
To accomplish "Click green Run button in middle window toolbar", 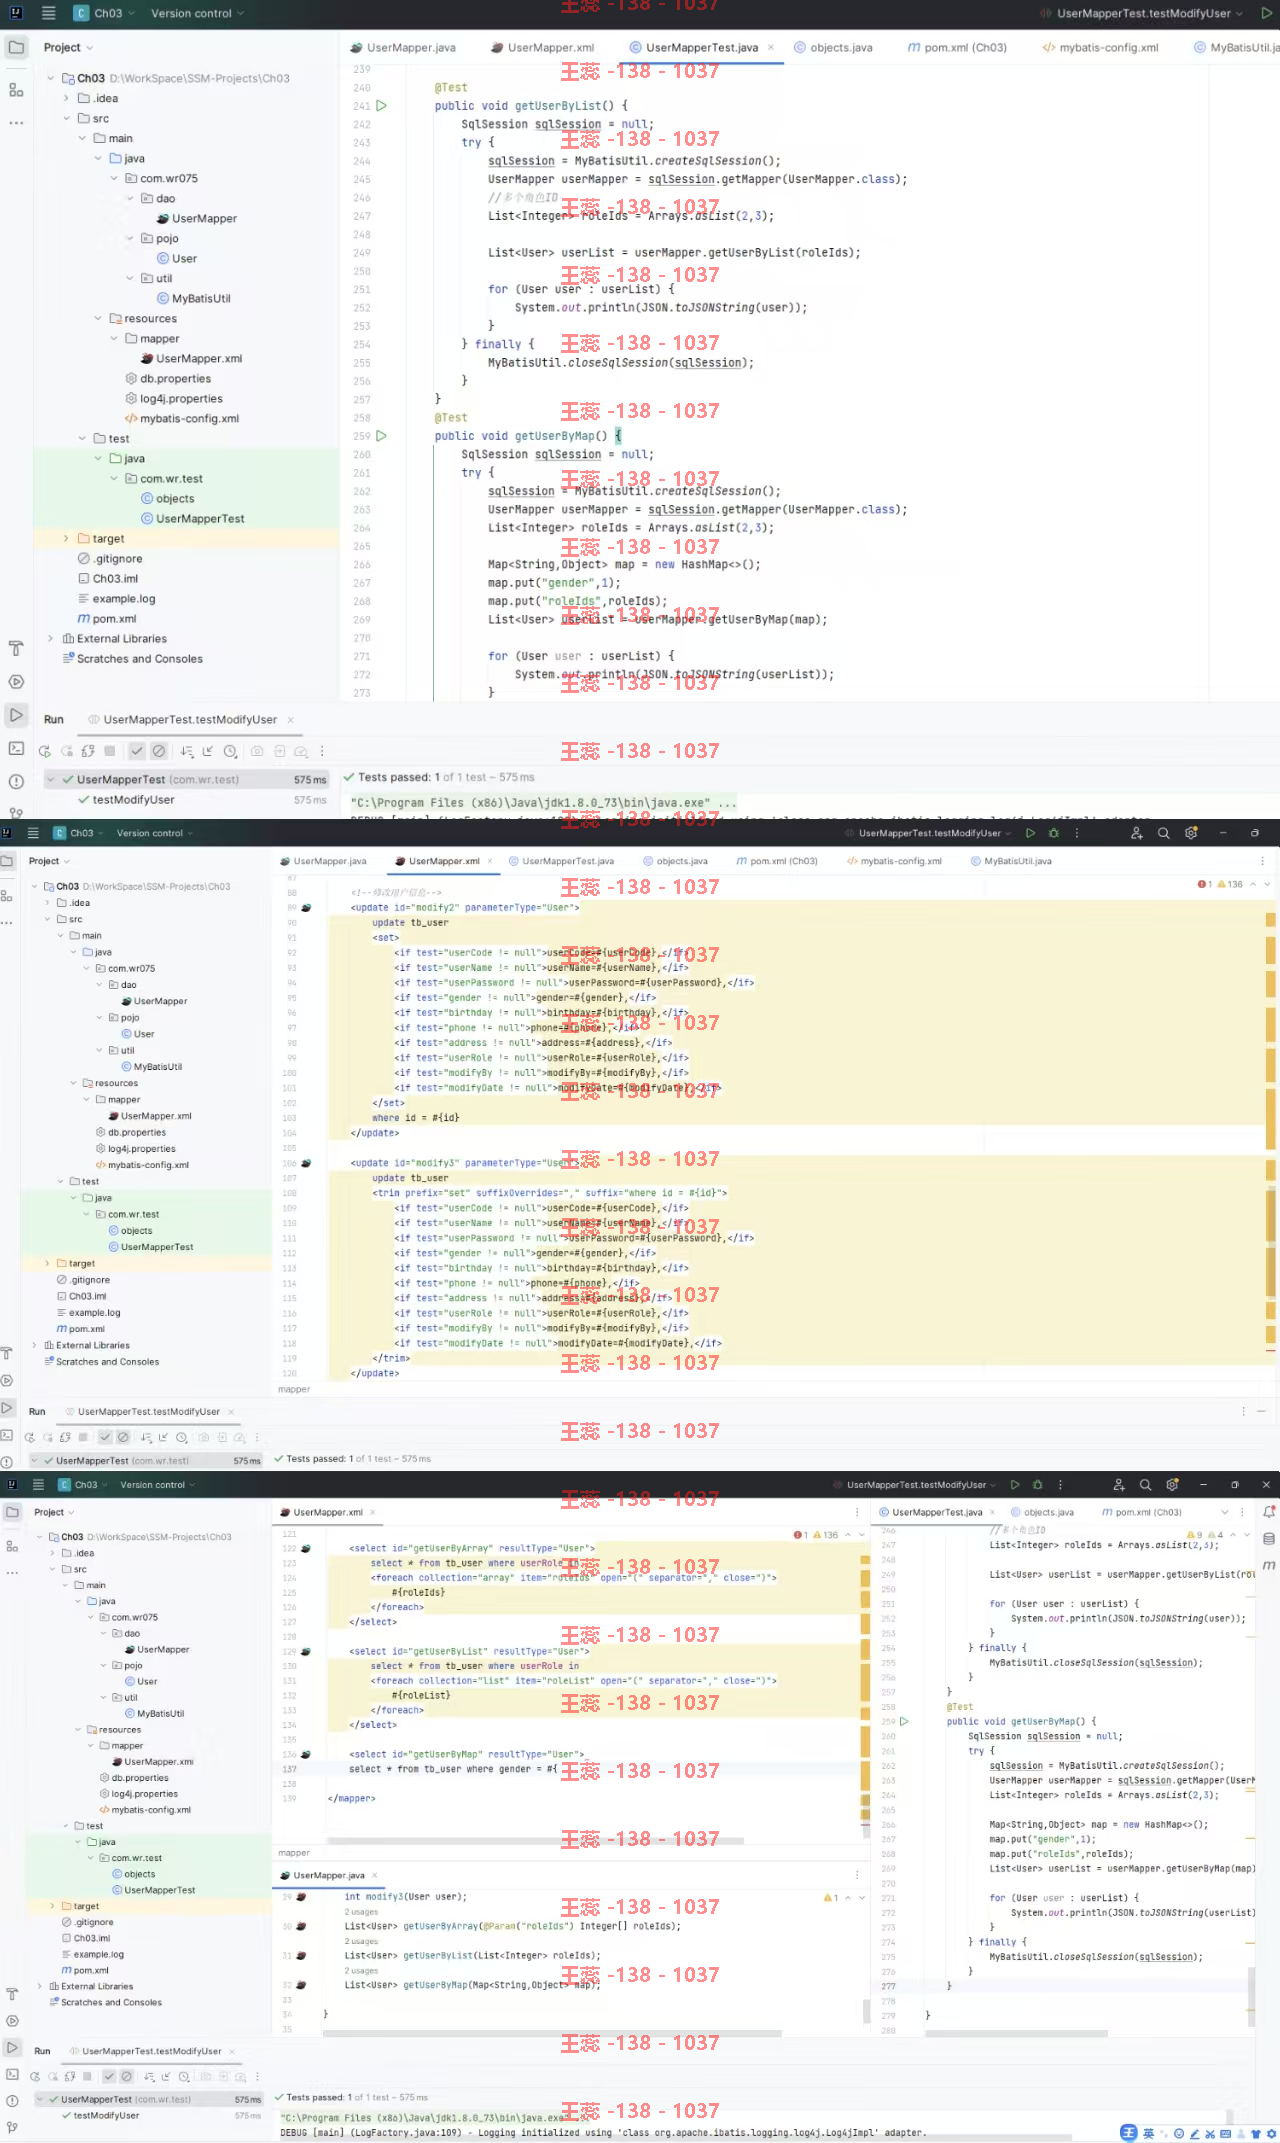I will point(1032,833).
